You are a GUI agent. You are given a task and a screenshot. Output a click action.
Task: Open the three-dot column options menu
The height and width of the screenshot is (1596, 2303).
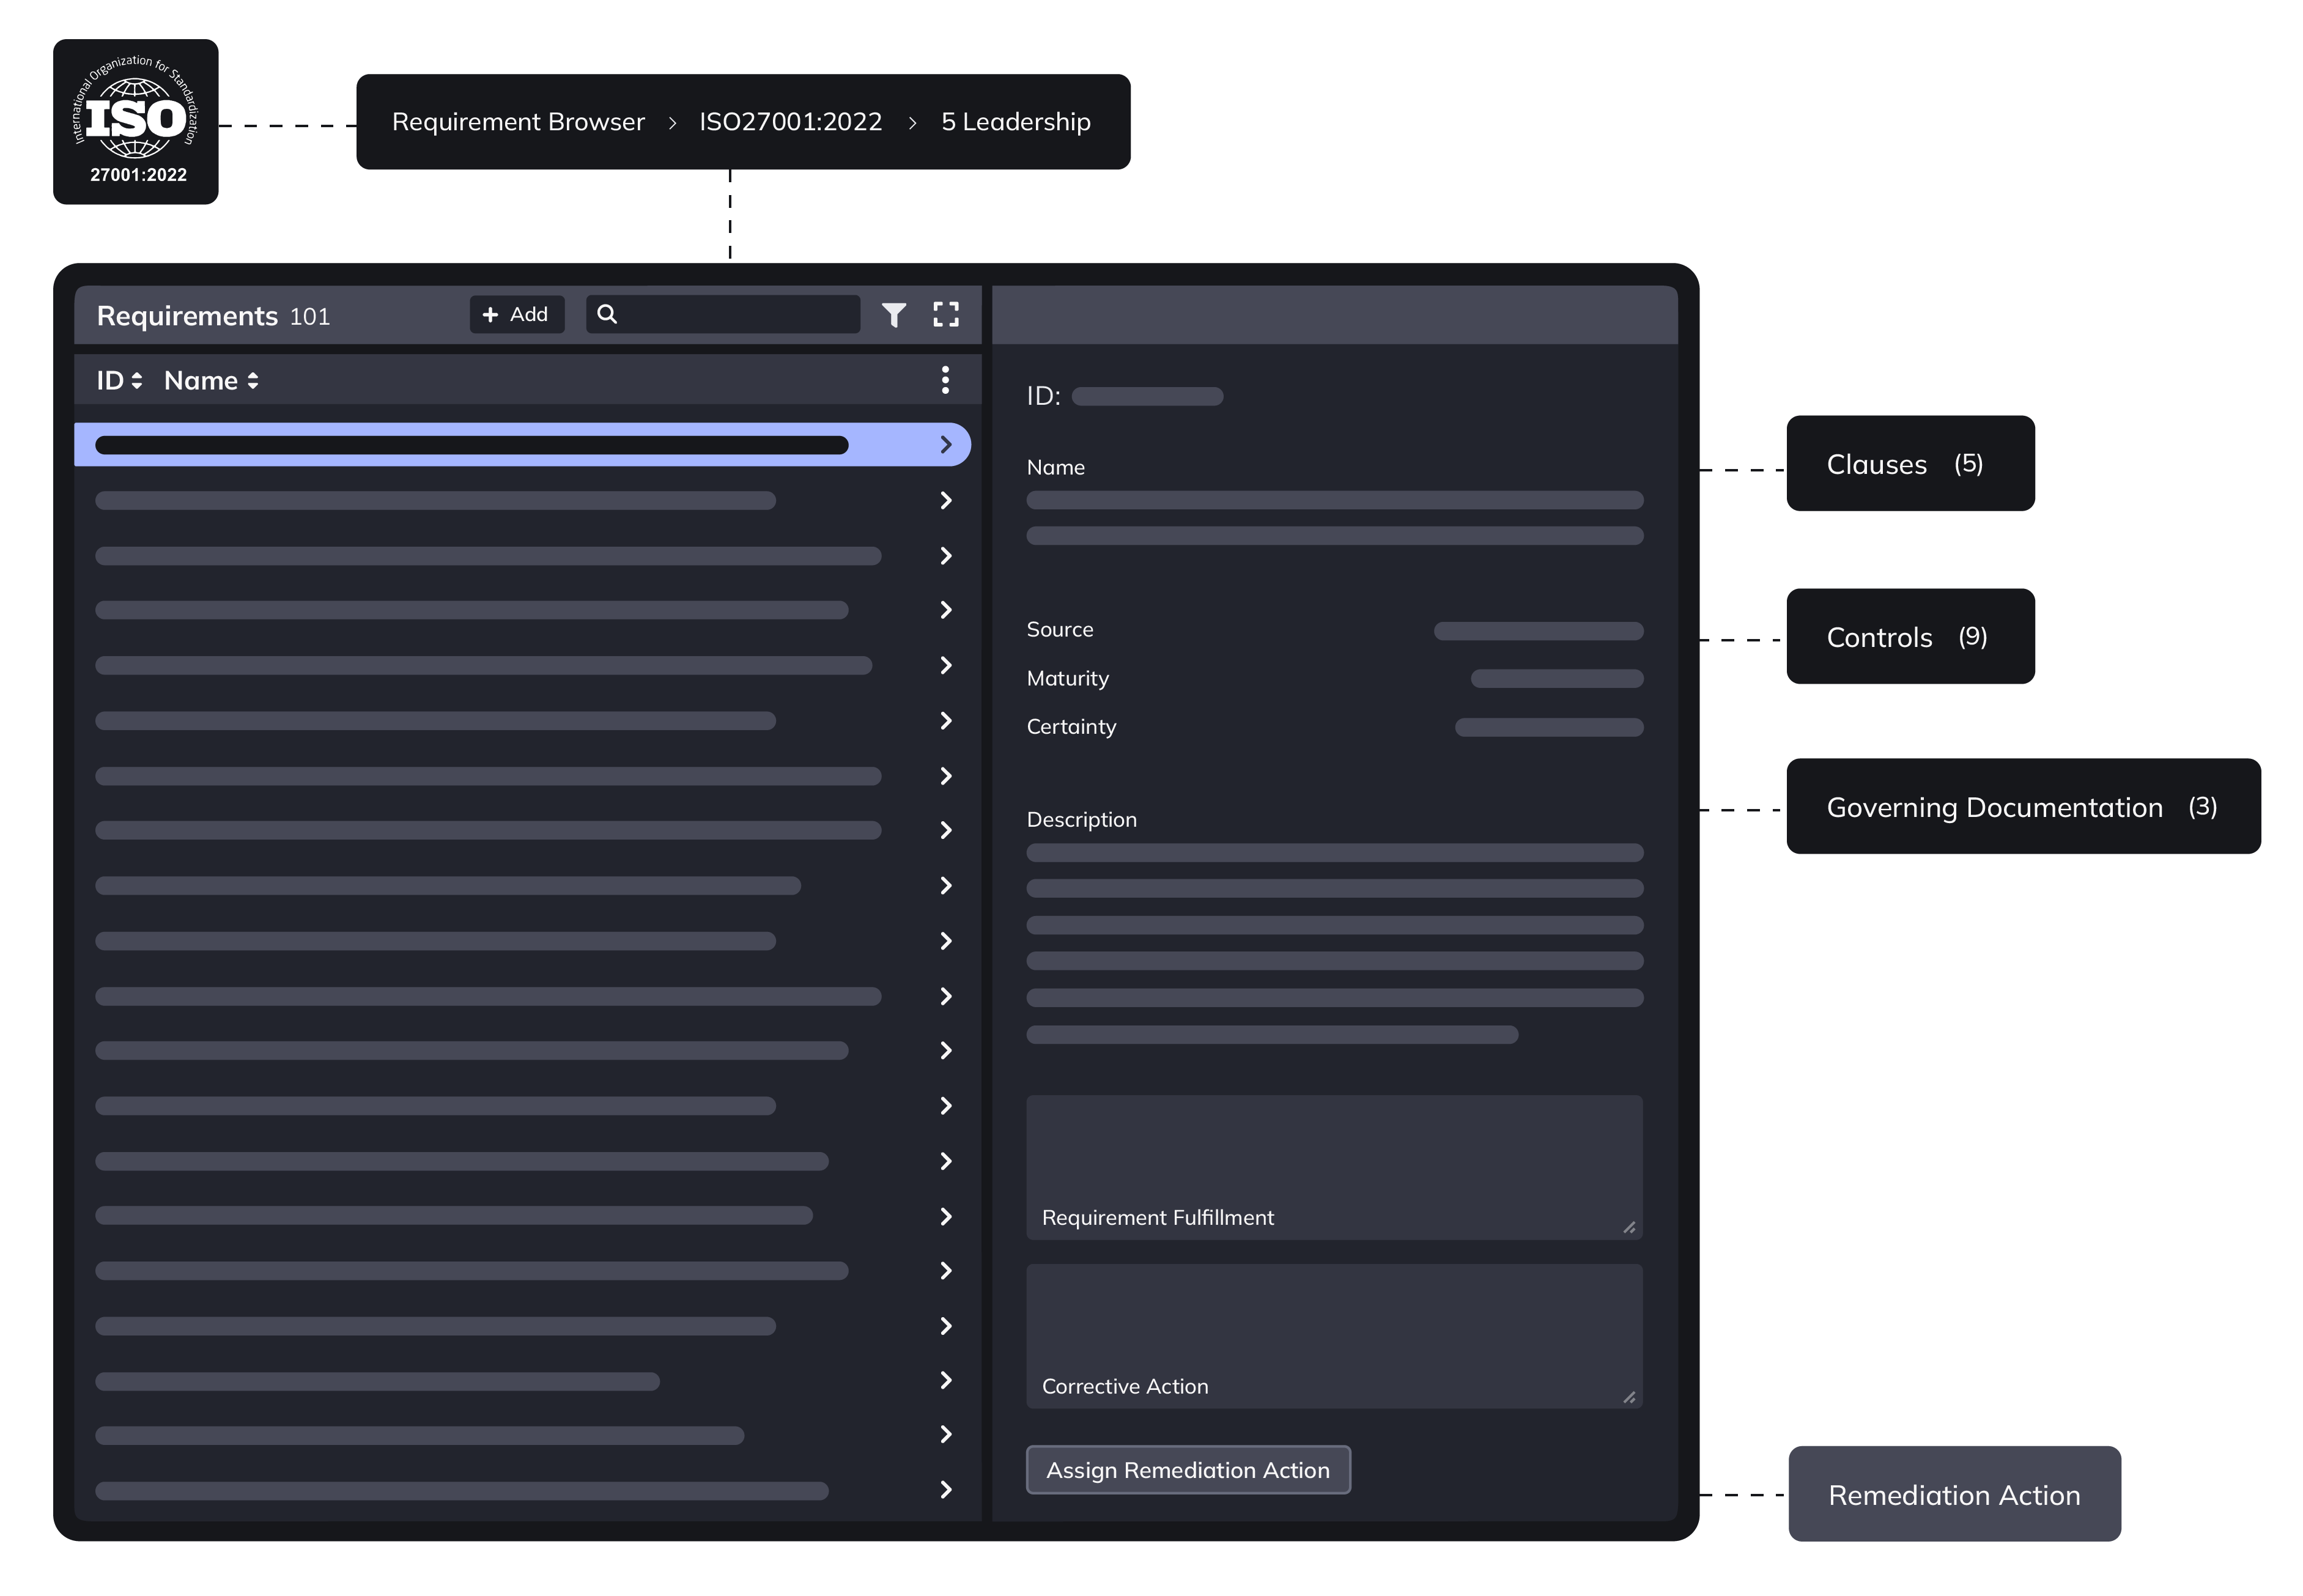pyautogui.click(x=944, y=380)
